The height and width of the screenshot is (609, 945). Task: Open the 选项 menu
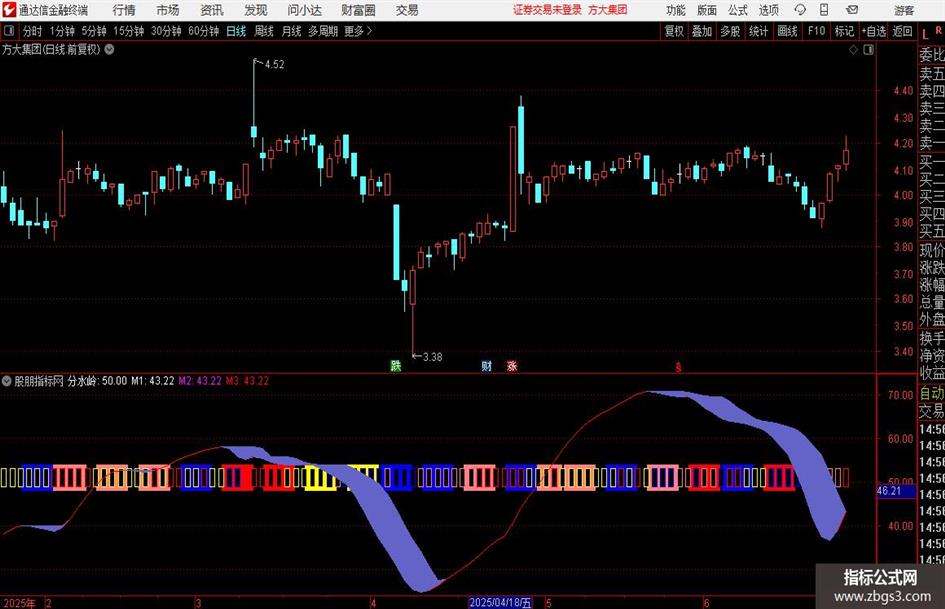768,10
